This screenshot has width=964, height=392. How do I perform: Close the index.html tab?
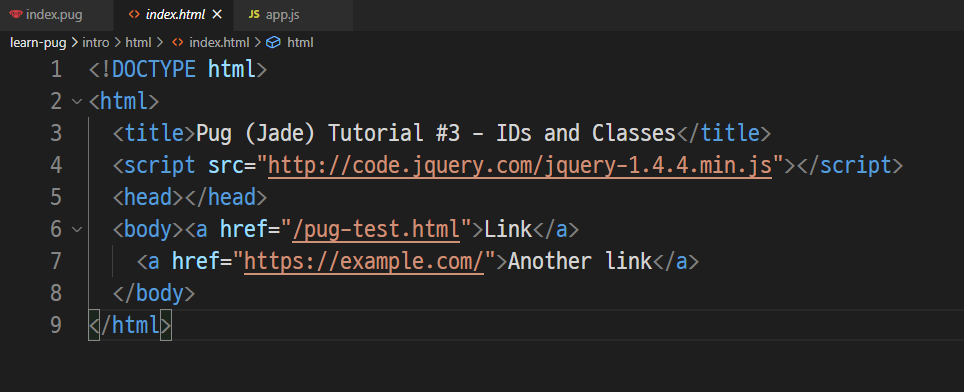[216, 15]
